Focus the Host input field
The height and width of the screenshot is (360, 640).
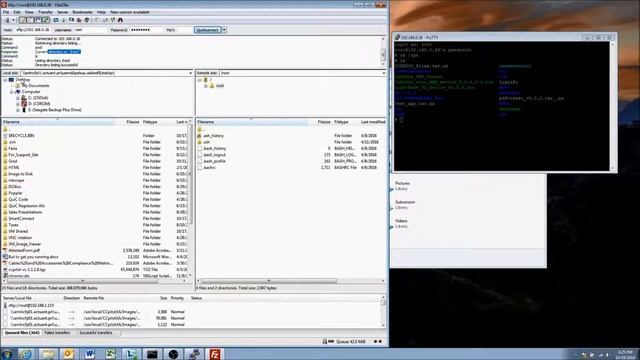[x=33, y=30]
